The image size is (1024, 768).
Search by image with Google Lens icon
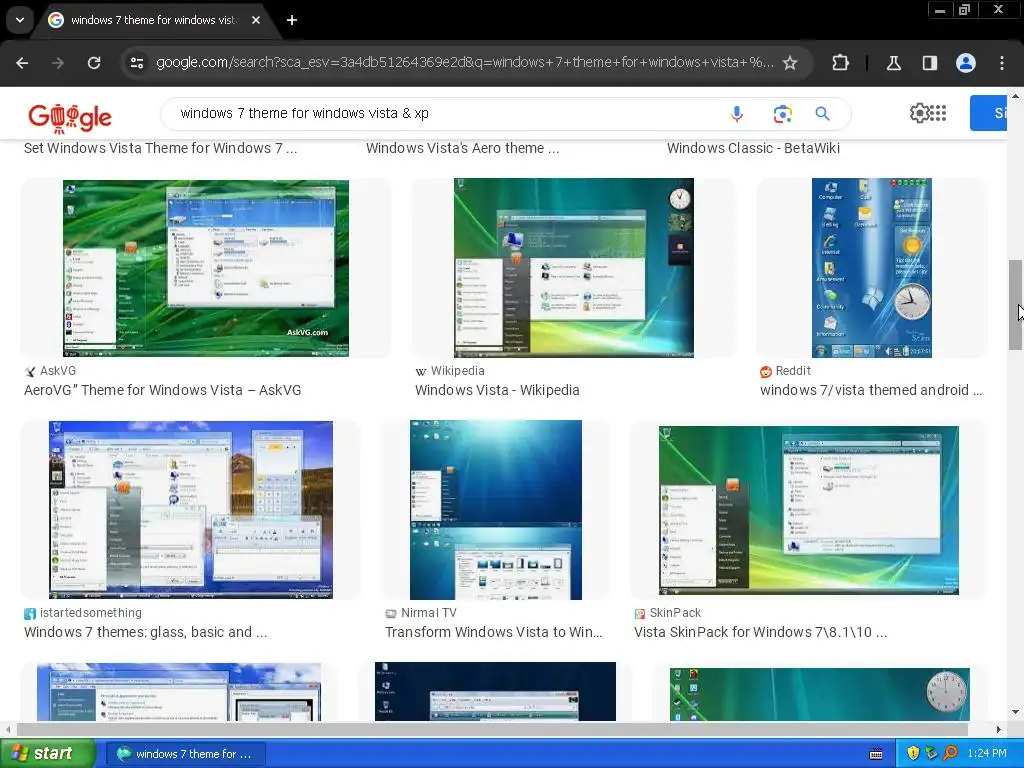tap(782, 114)
